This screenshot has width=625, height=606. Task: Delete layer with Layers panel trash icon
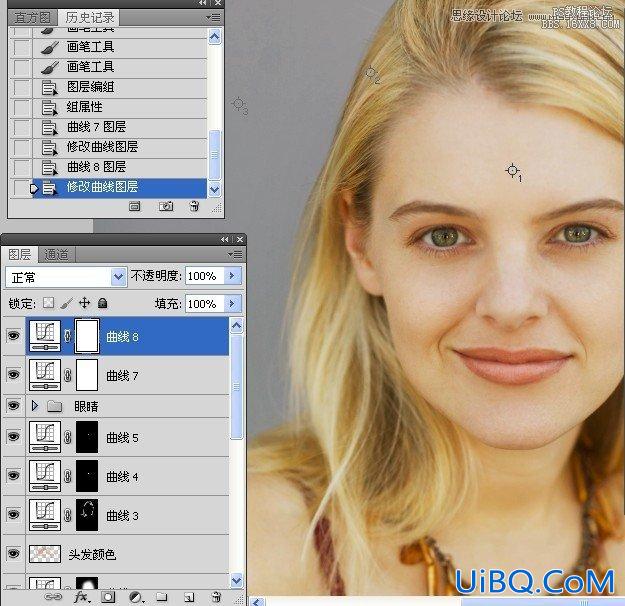click(216, 597)
